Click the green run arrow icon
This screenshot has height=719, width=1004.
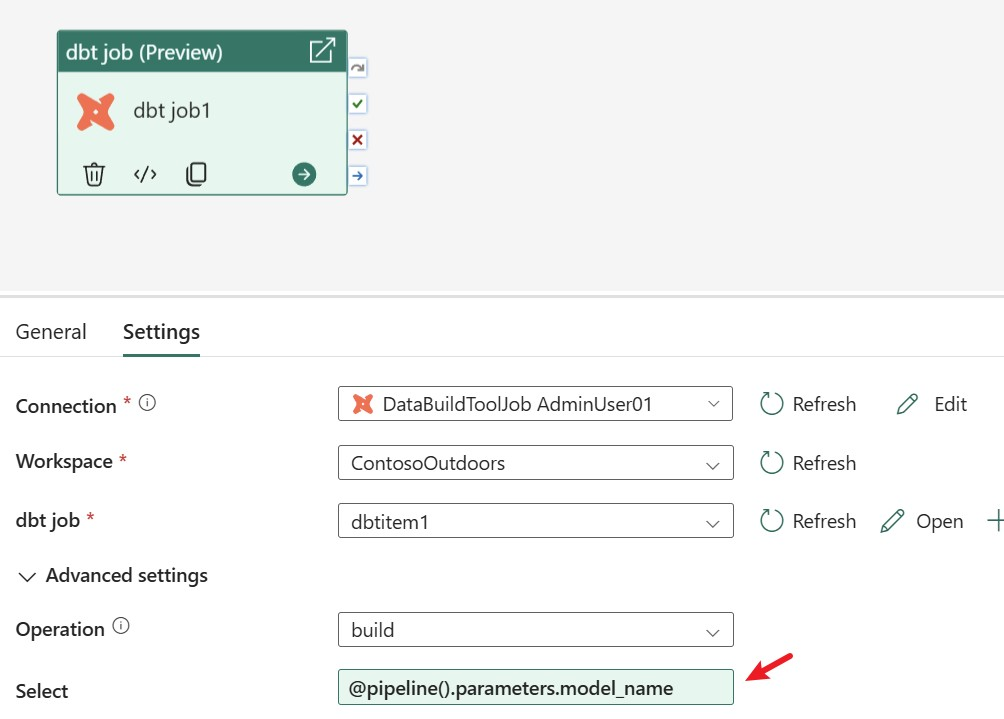point(304,174)
